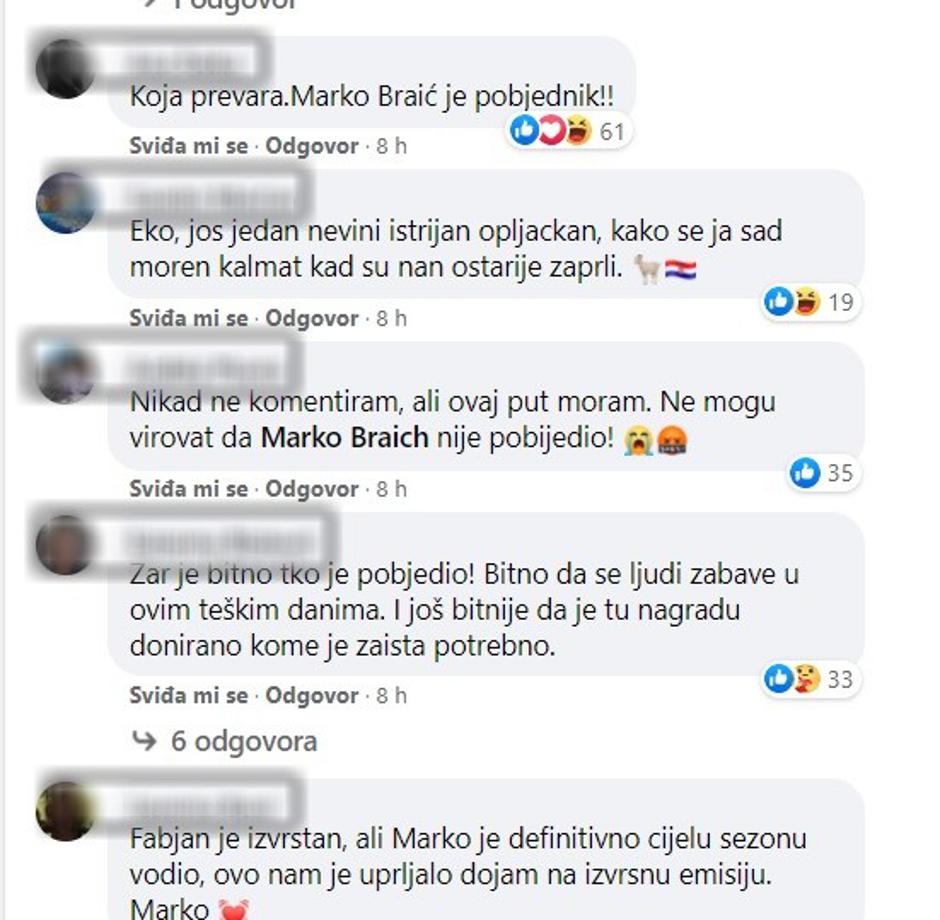Like the 'Zar je bitno tko' comment

pos(189,696)
